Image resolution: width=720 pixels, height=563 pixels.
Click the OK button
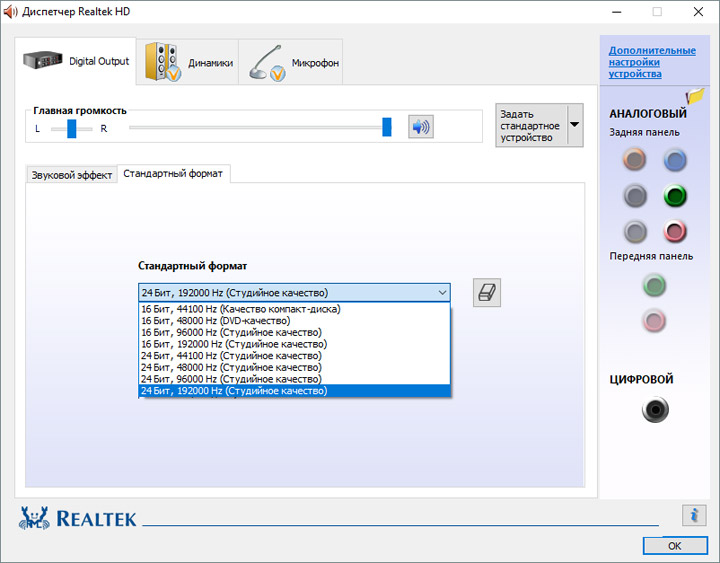click(675, 546)
